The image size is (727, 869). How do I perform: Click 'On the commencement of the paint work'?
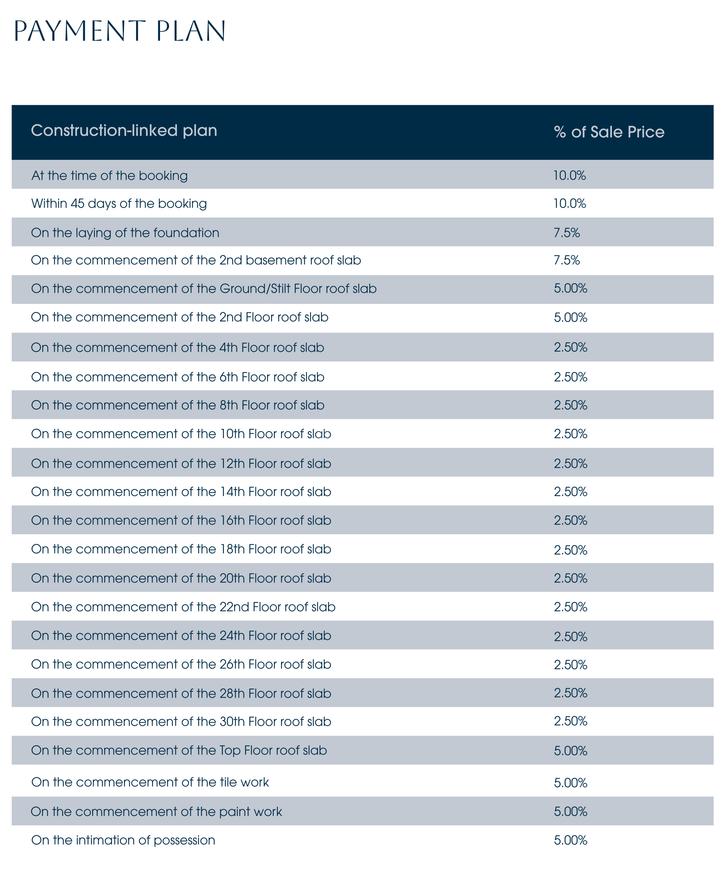pyautogui.click(x=156, y=811)
